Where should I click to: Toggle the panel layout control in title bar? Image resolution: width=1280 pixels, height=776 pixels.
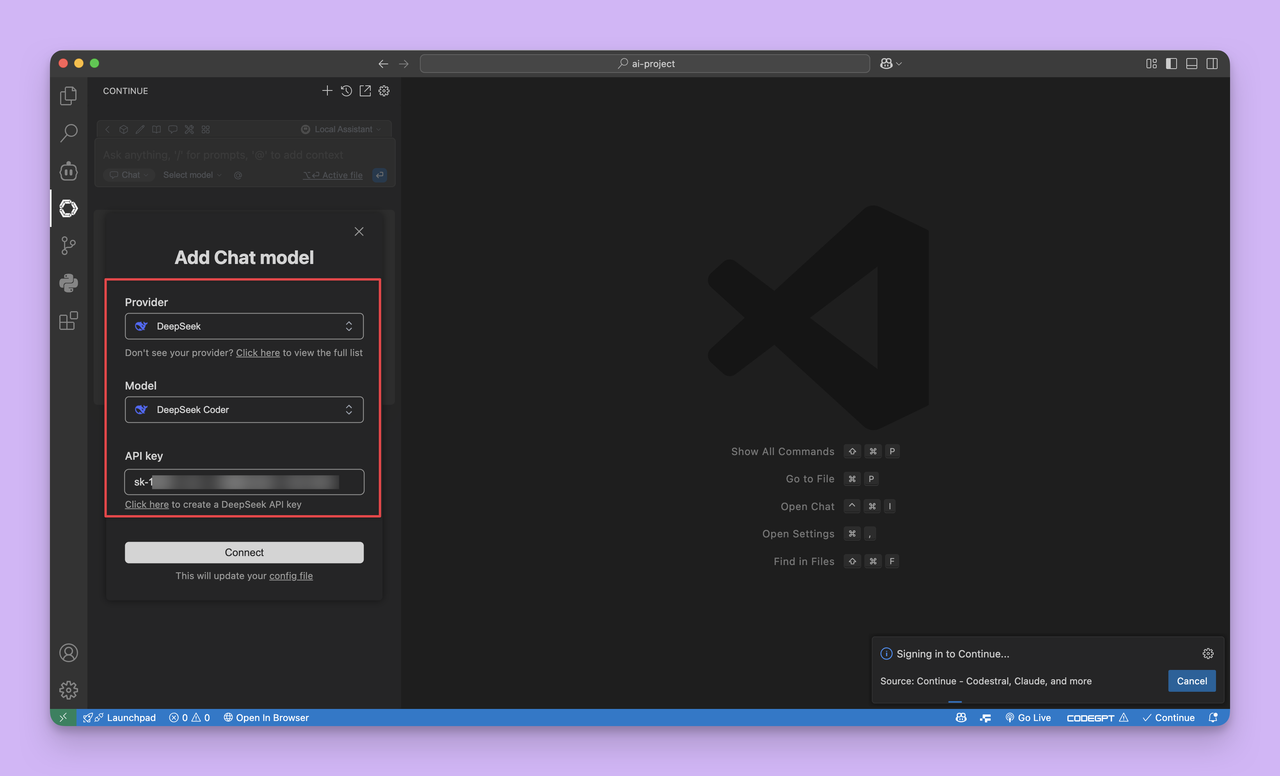coord(1191,62)
